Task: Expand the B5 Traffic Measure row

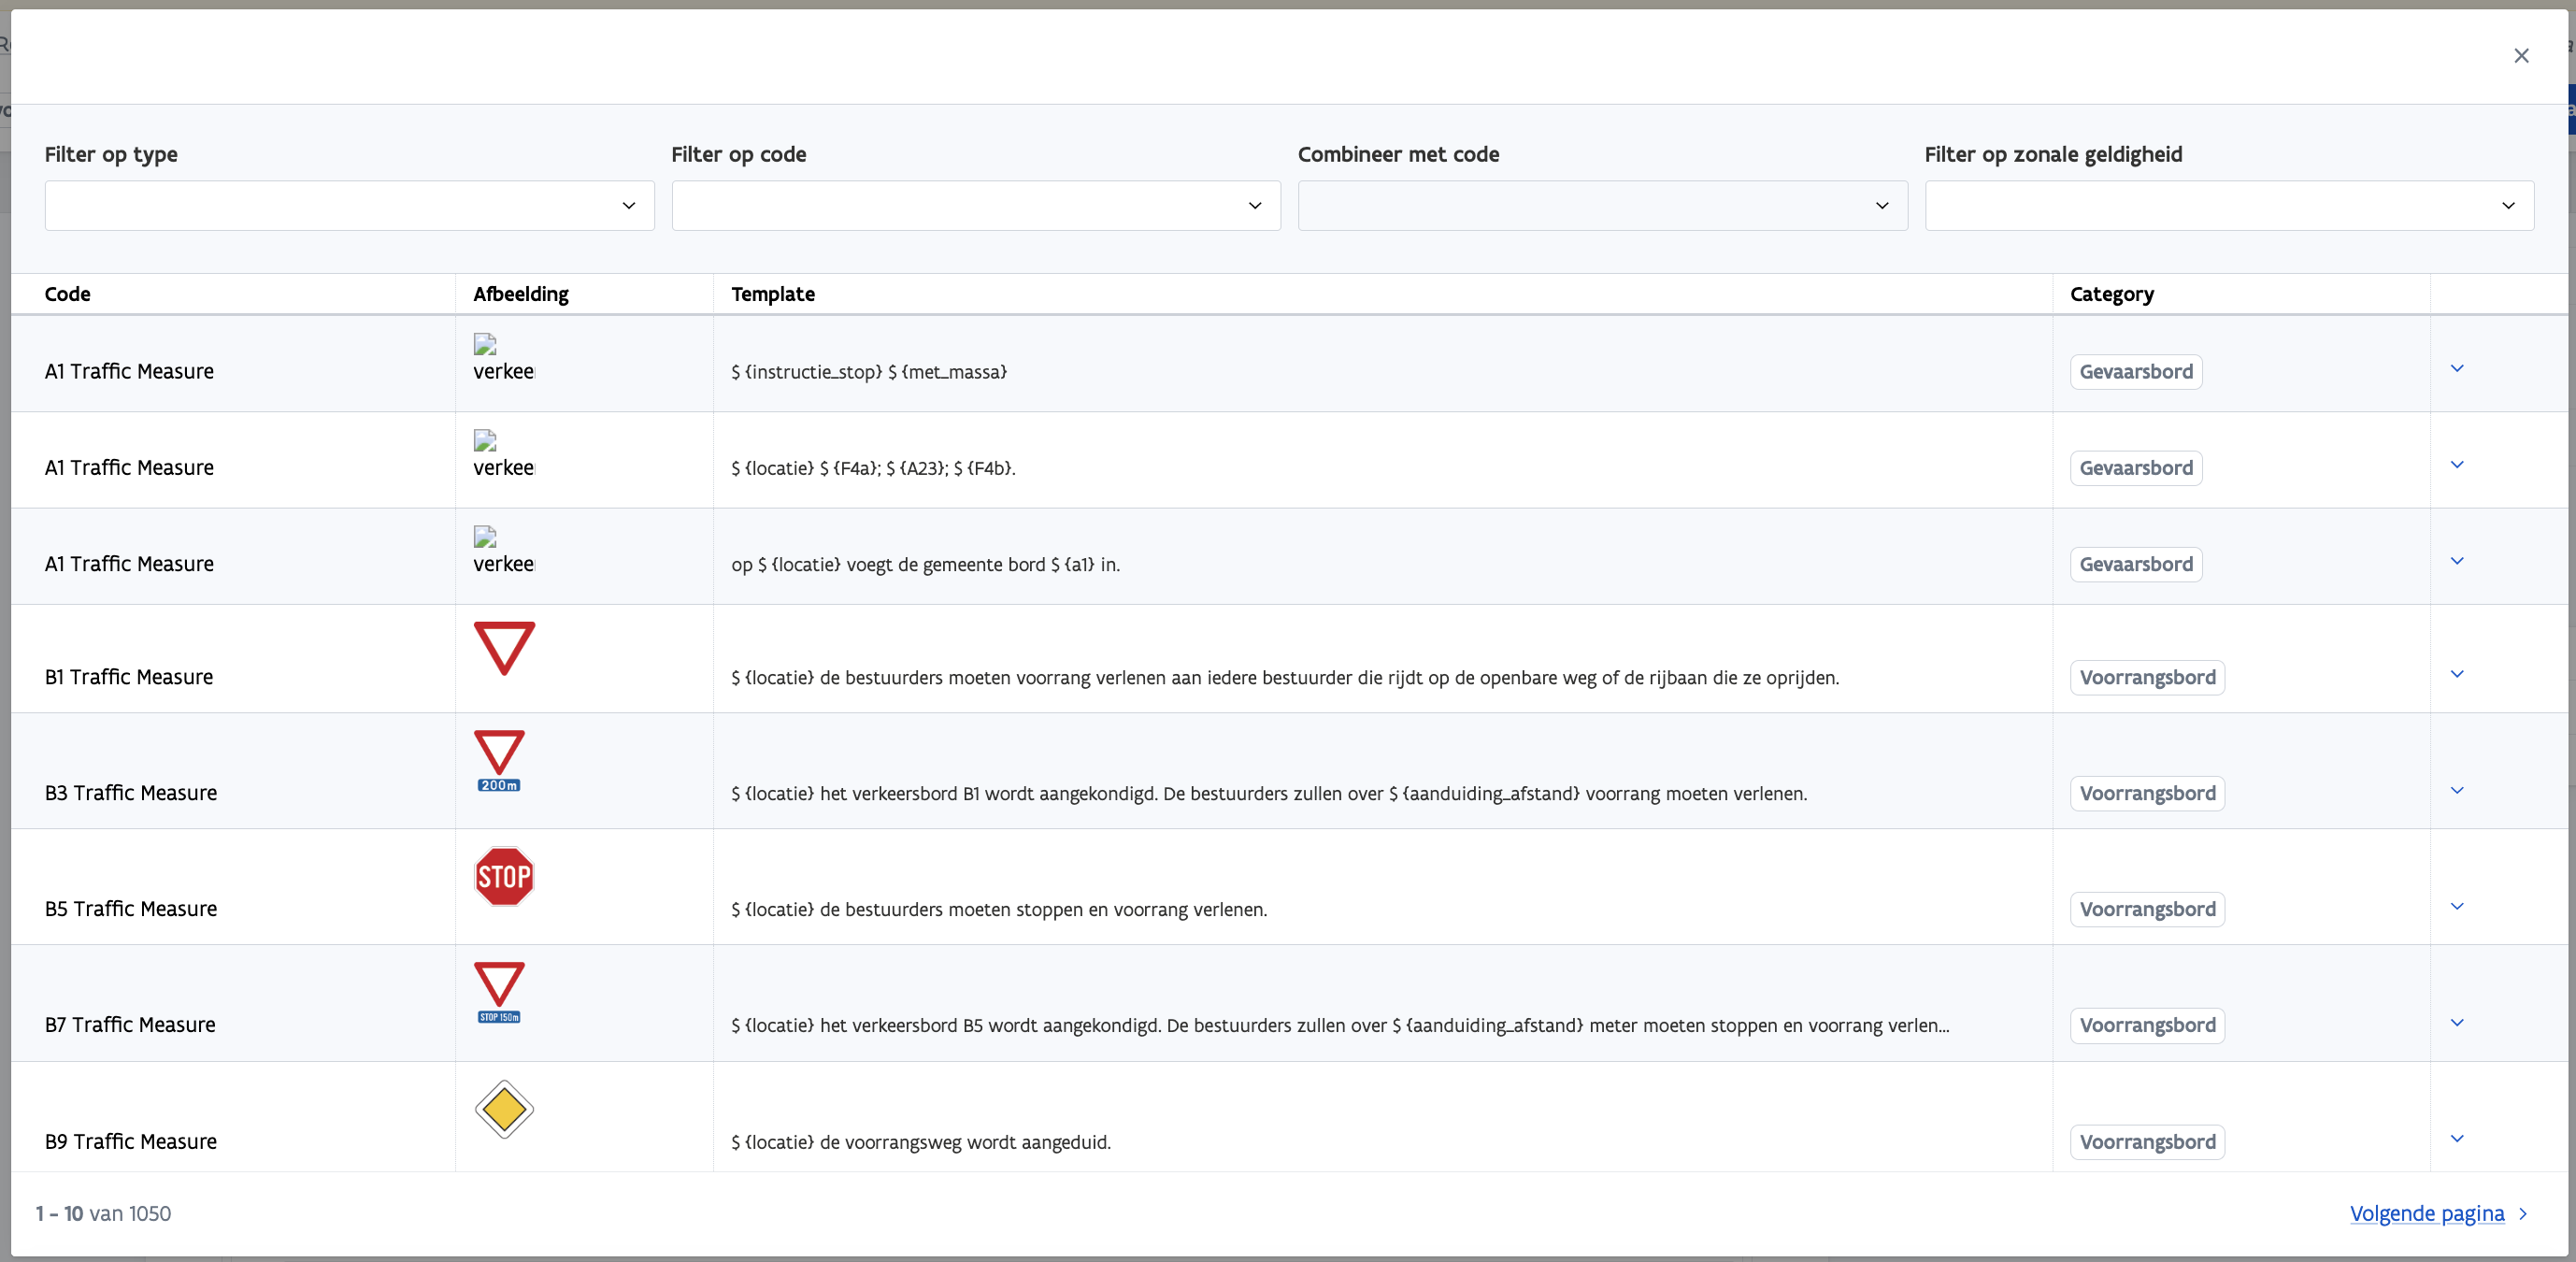Action: tap(2457, 906)
